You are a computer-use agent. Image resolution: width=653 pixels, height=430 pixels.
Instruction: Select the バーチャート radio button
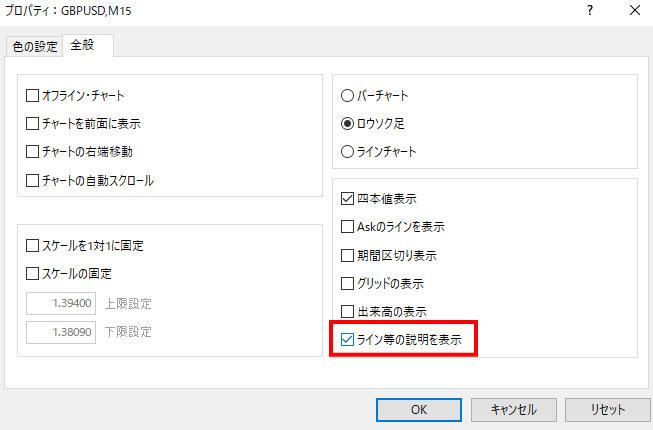point(348,96)
